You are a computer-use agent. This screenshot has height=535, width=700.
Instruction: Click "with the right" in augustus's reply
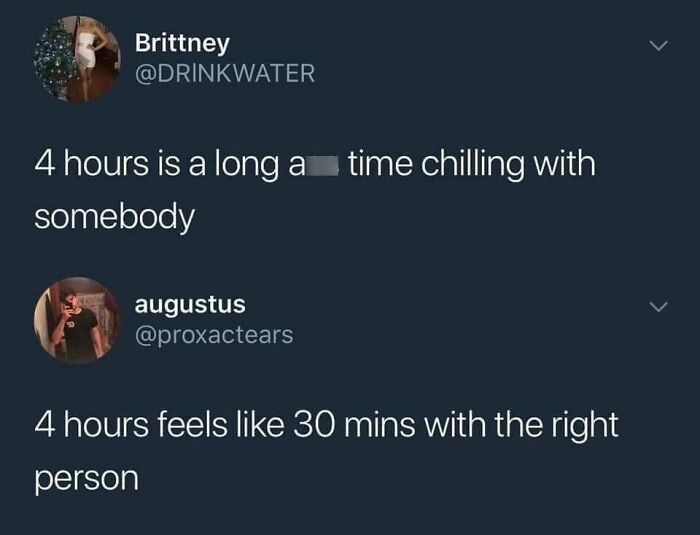(x=521, y=426)
